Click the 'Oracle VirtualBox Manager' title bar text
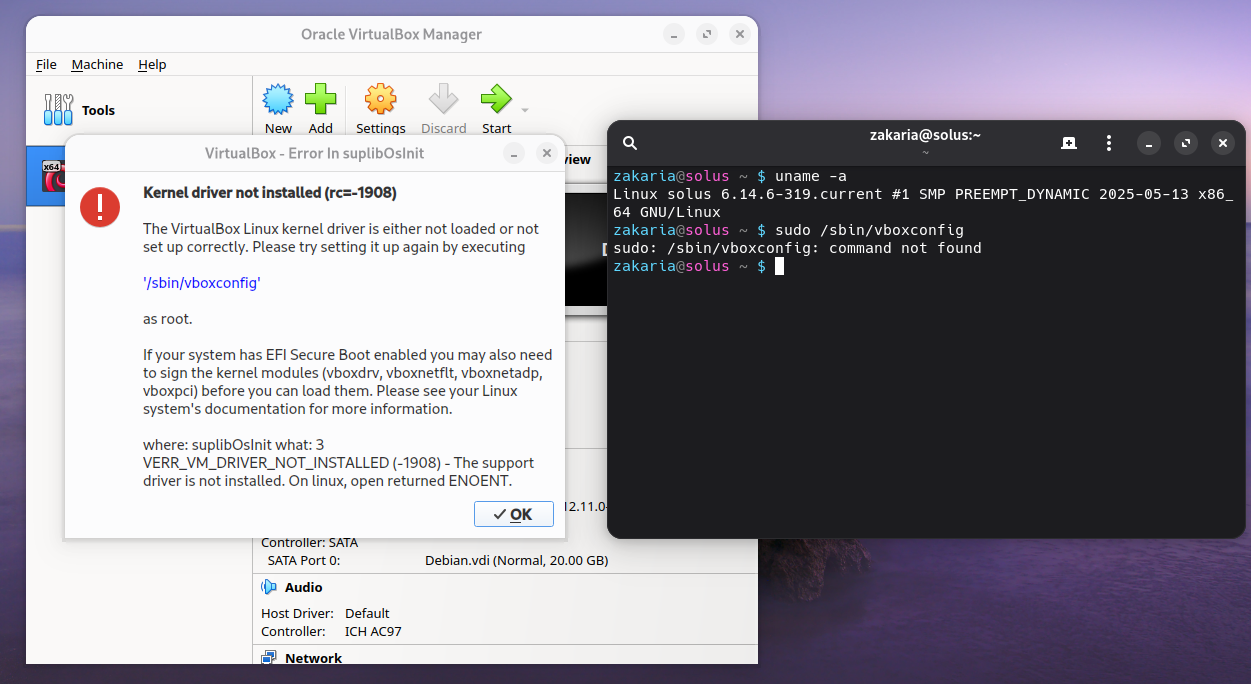The image size is (1251, 684). point(391,34)
